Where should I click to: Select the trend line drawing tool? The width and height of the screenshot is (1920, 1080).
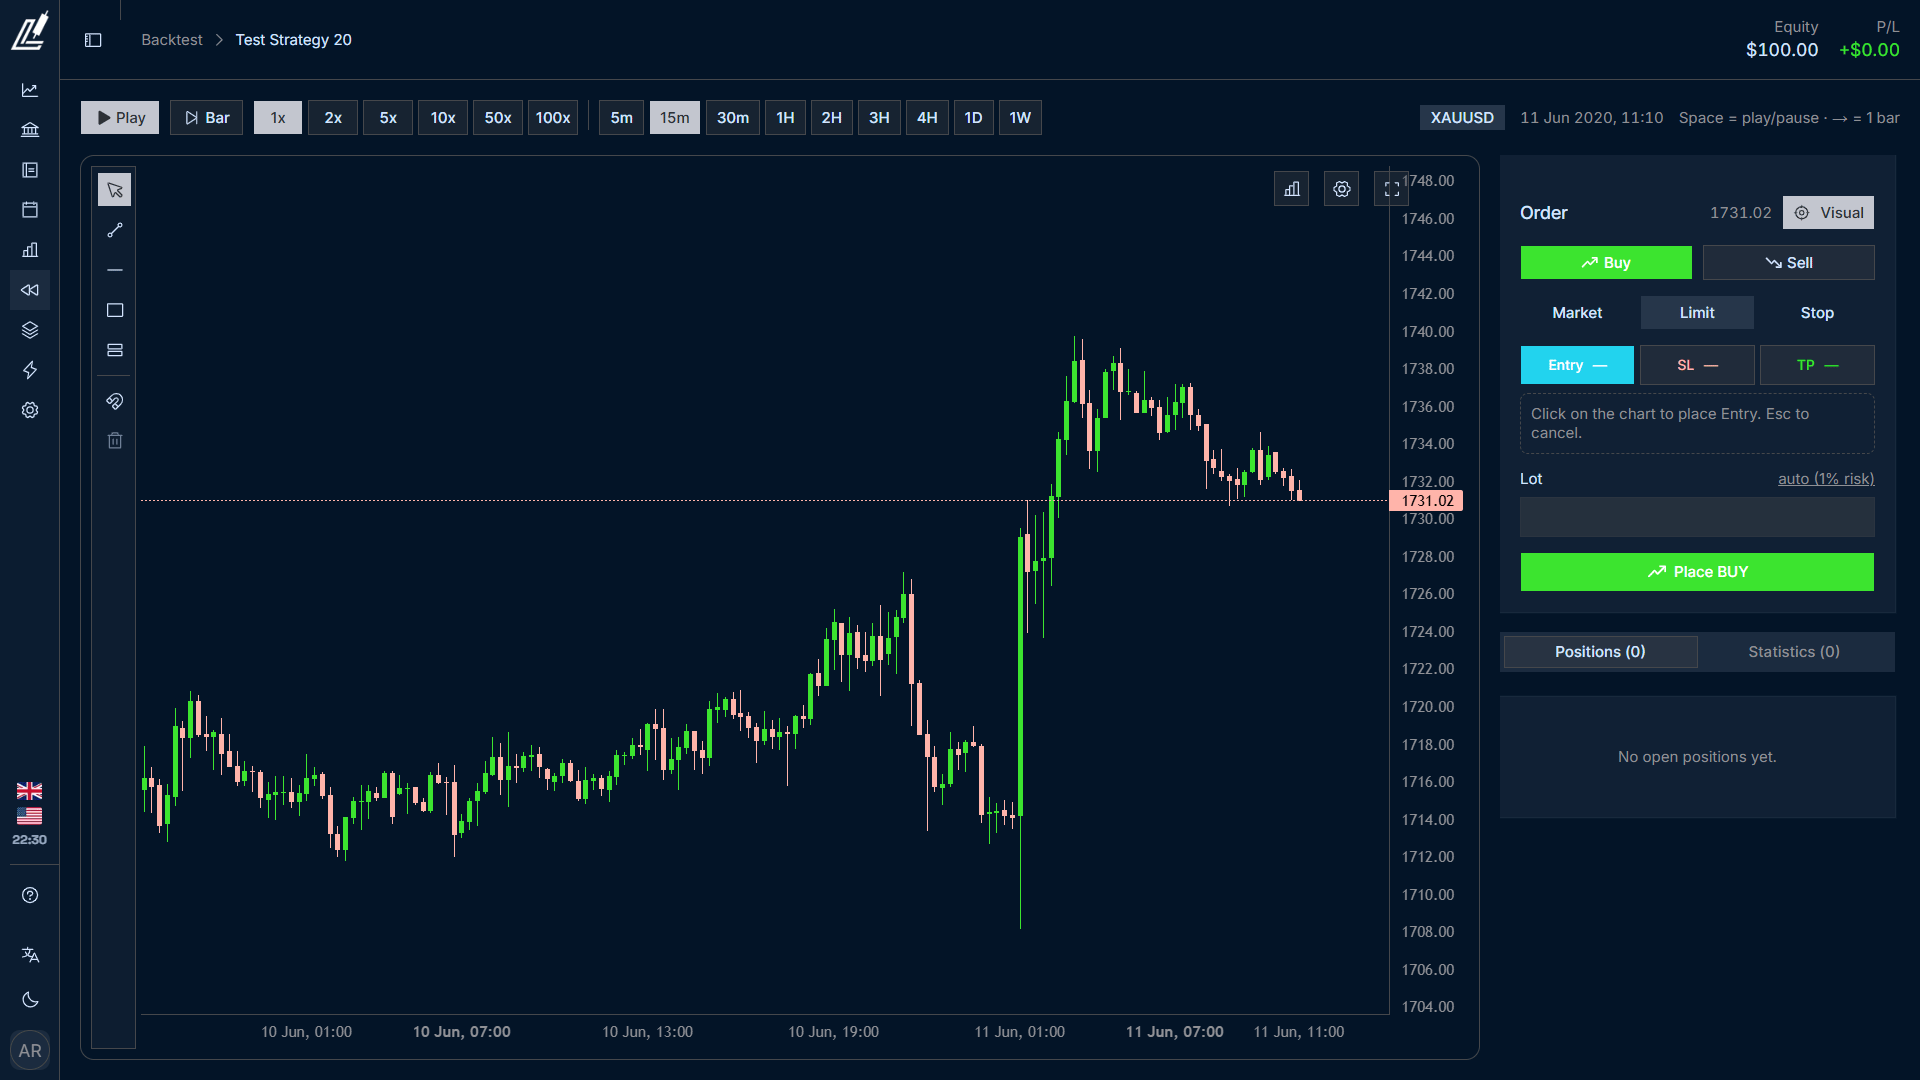[115, 230]
